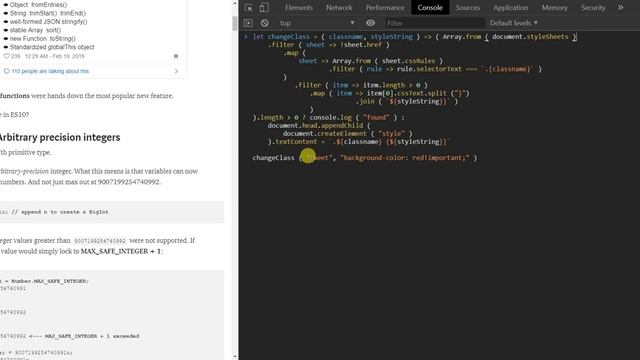Click the page scrollbar thumb
This screenshot has width=640, height=360.
point(235,23)
